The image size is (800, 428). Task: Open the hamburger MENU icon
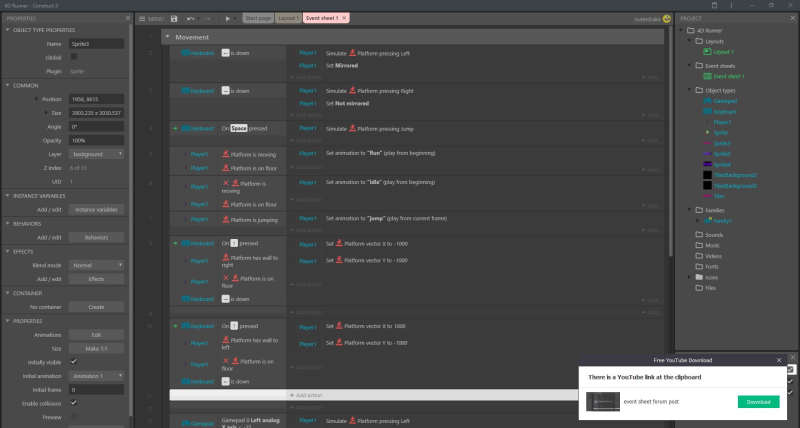142,18
